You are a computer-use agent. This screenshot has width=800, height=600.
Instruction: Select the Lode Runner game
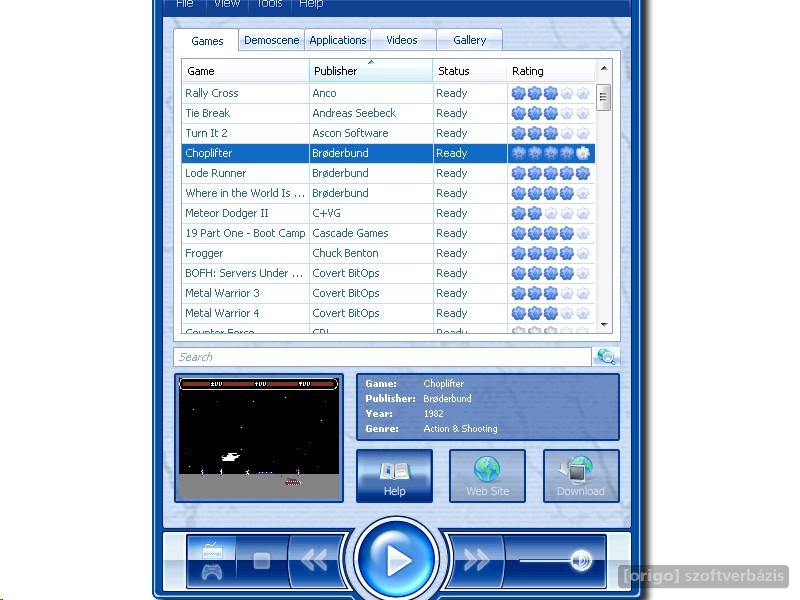point(388,173)
